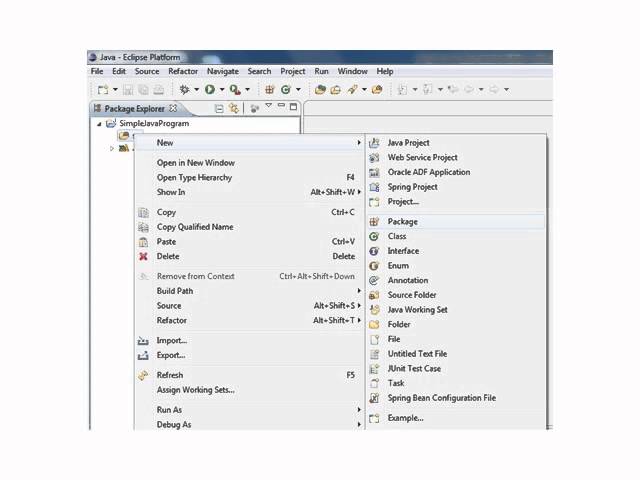This screenshot has width=640, height=480.
Task: Select Spring Bean Configuration File
Action: (x=456, y=398)
